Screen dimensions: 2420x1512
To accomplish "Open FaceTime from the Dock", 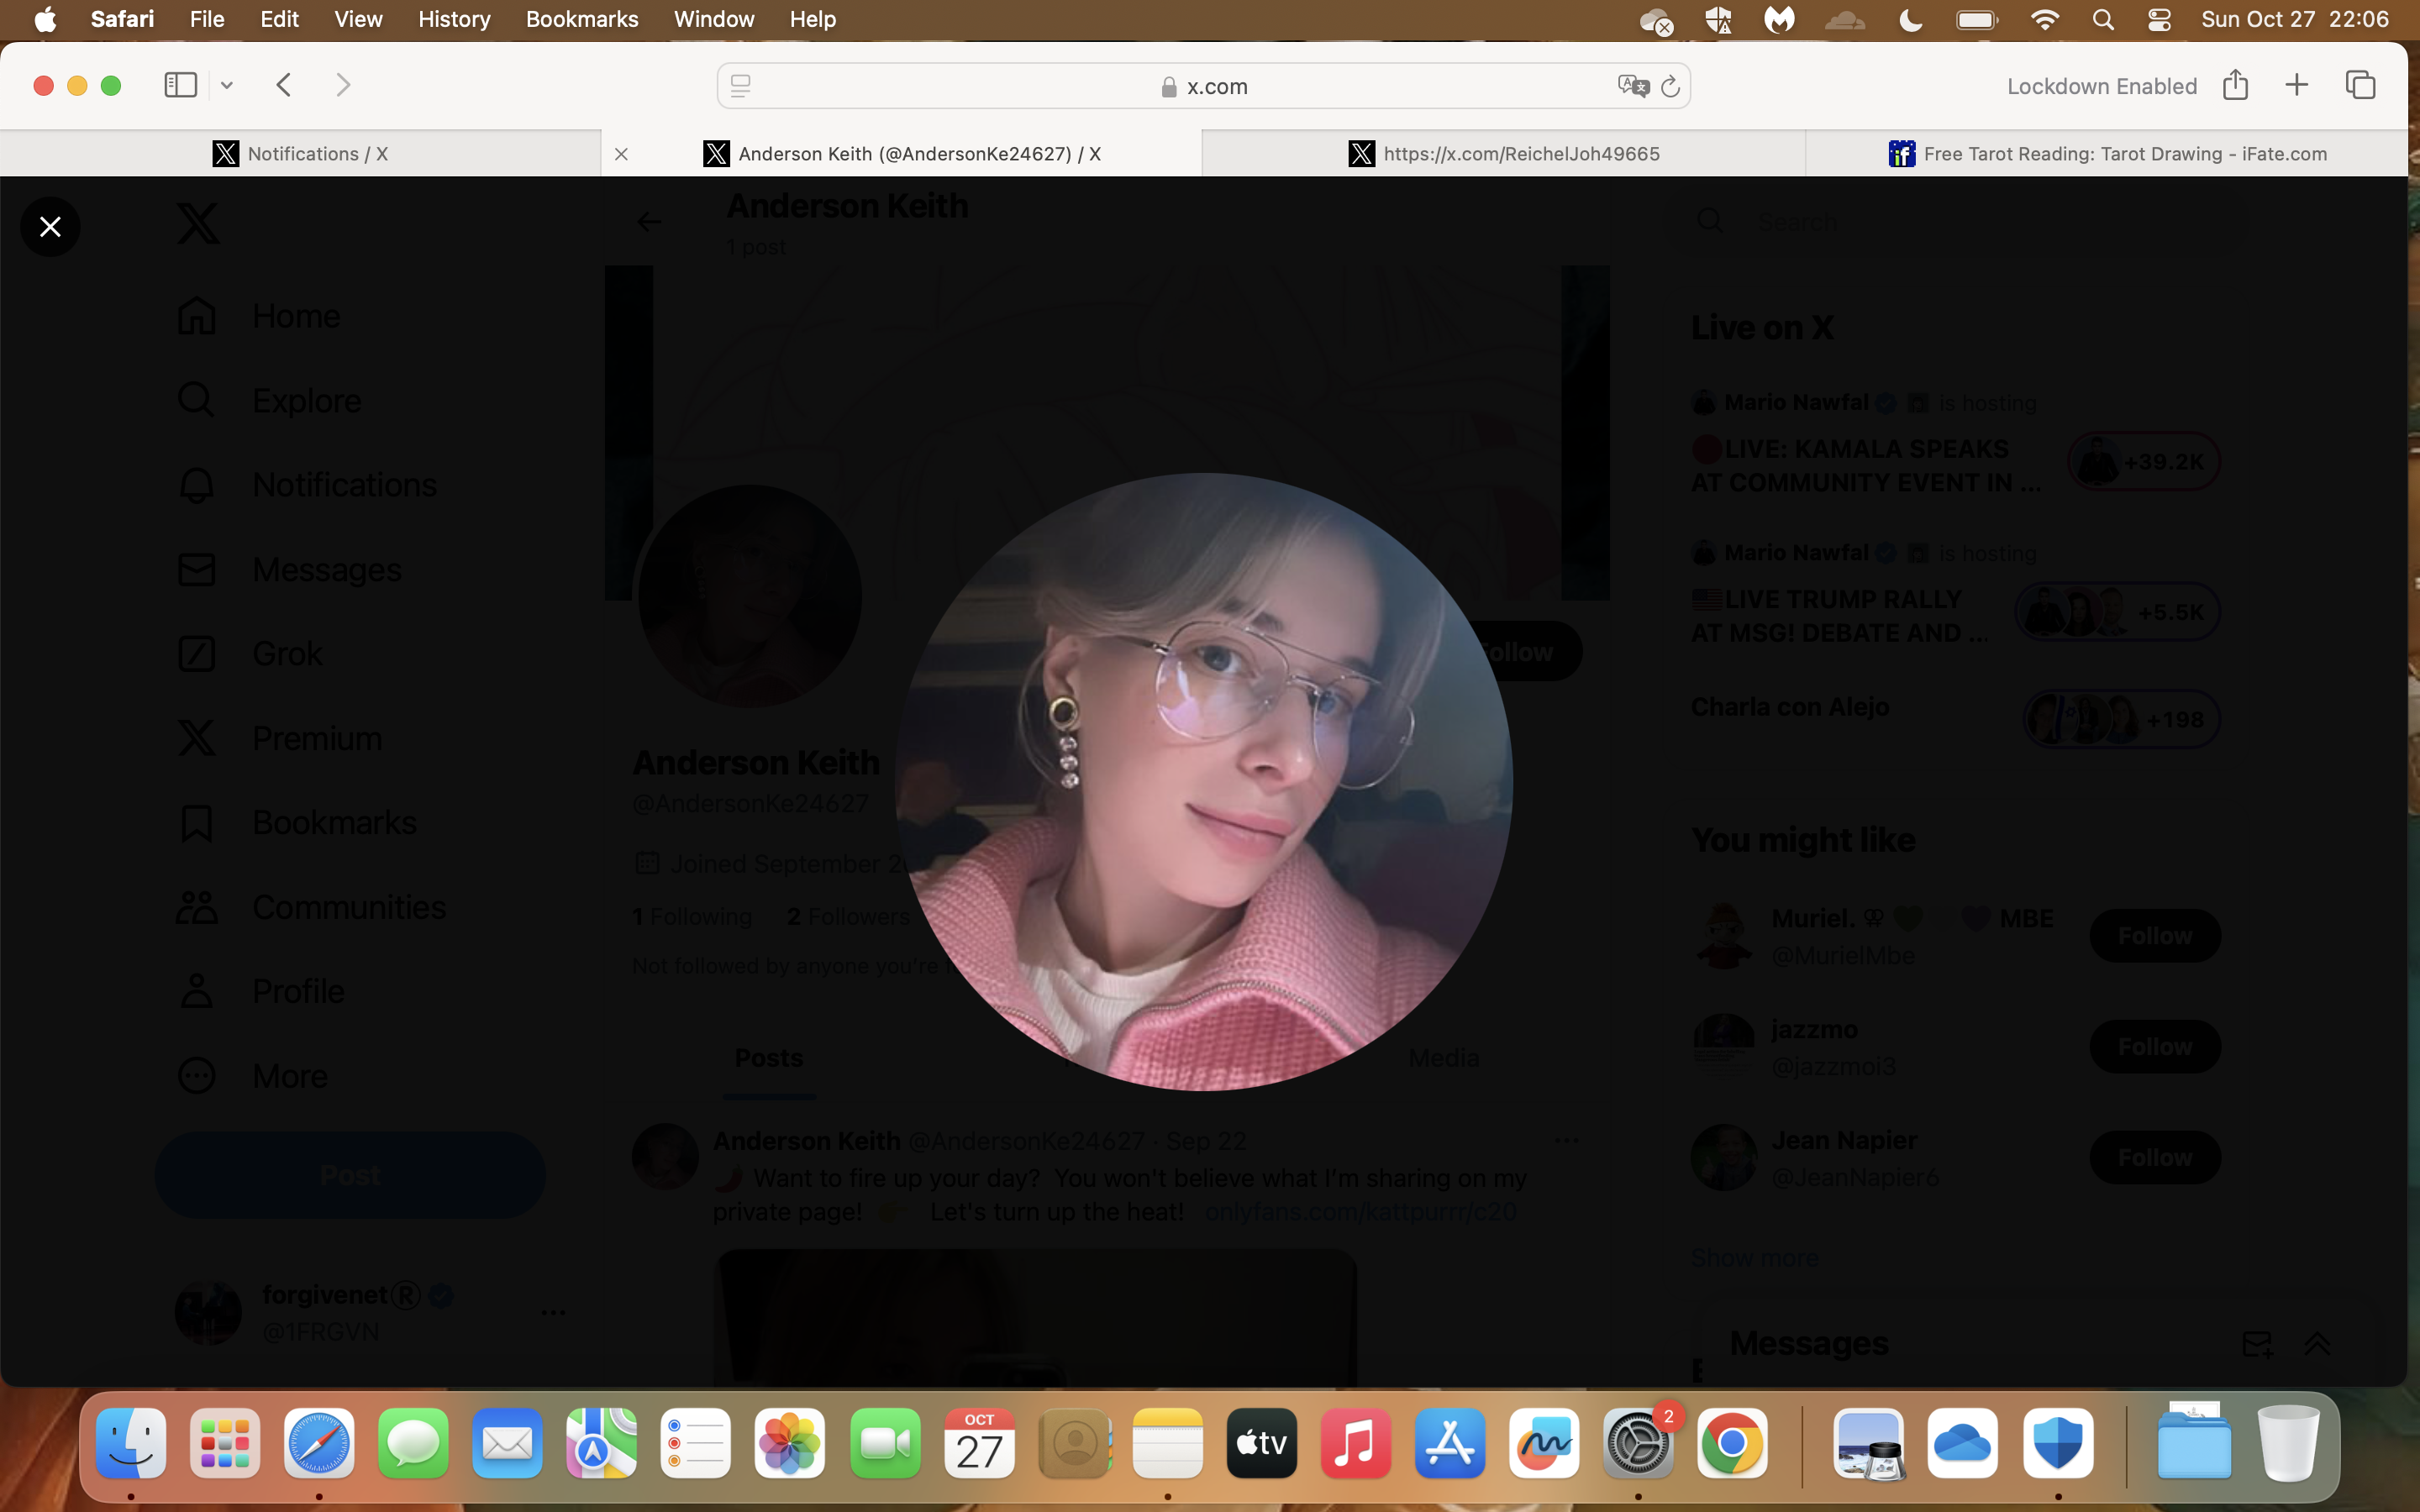I will [885, 1443].
